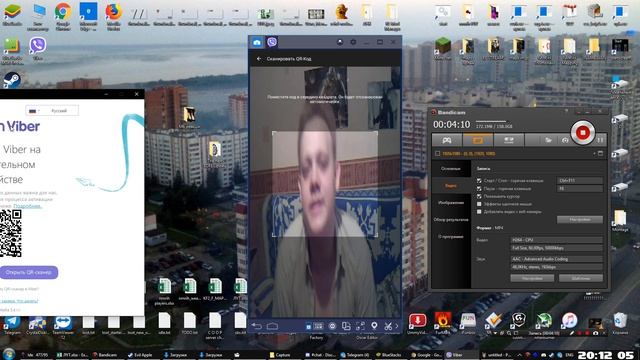Viewport: 640px width, 360px height.
Task: Click BlueStacks fullscreen toggle icon
Action: 360,326
